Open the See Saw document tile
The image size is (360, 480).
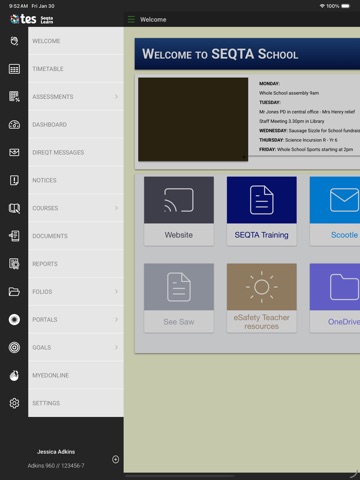click(179, 287)
